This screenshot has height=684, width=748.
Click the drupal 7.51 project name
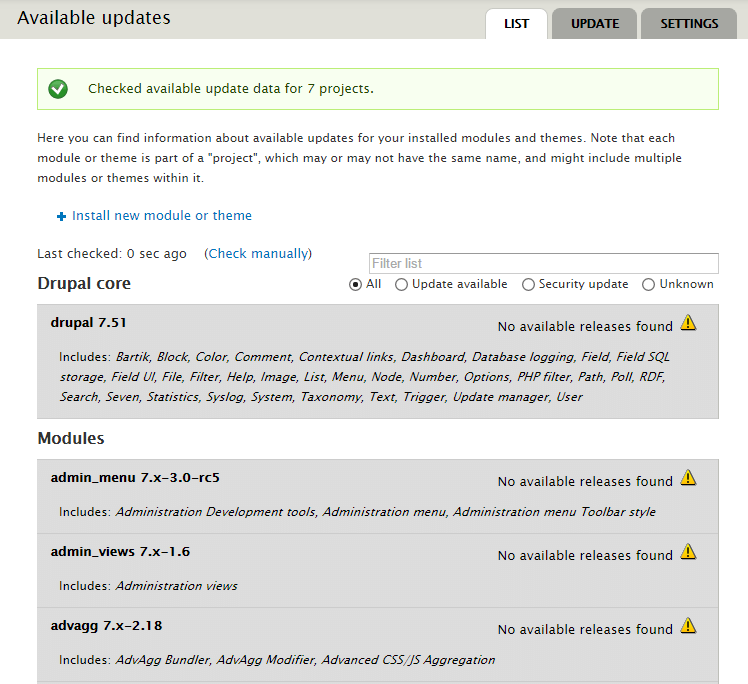click(88, 323)
